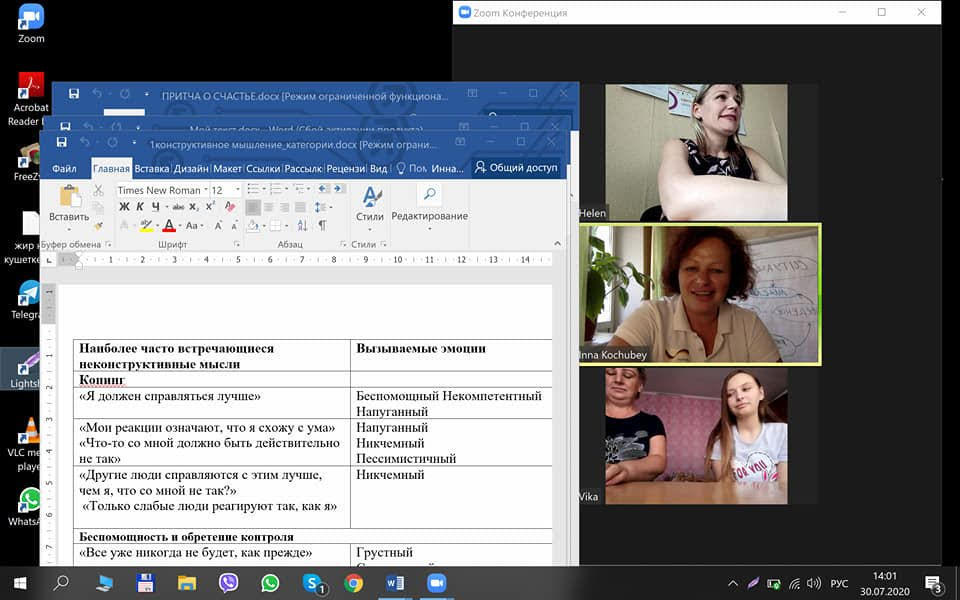
Task: Switch to the Вставка tab
Action: (x=151, y=168)
